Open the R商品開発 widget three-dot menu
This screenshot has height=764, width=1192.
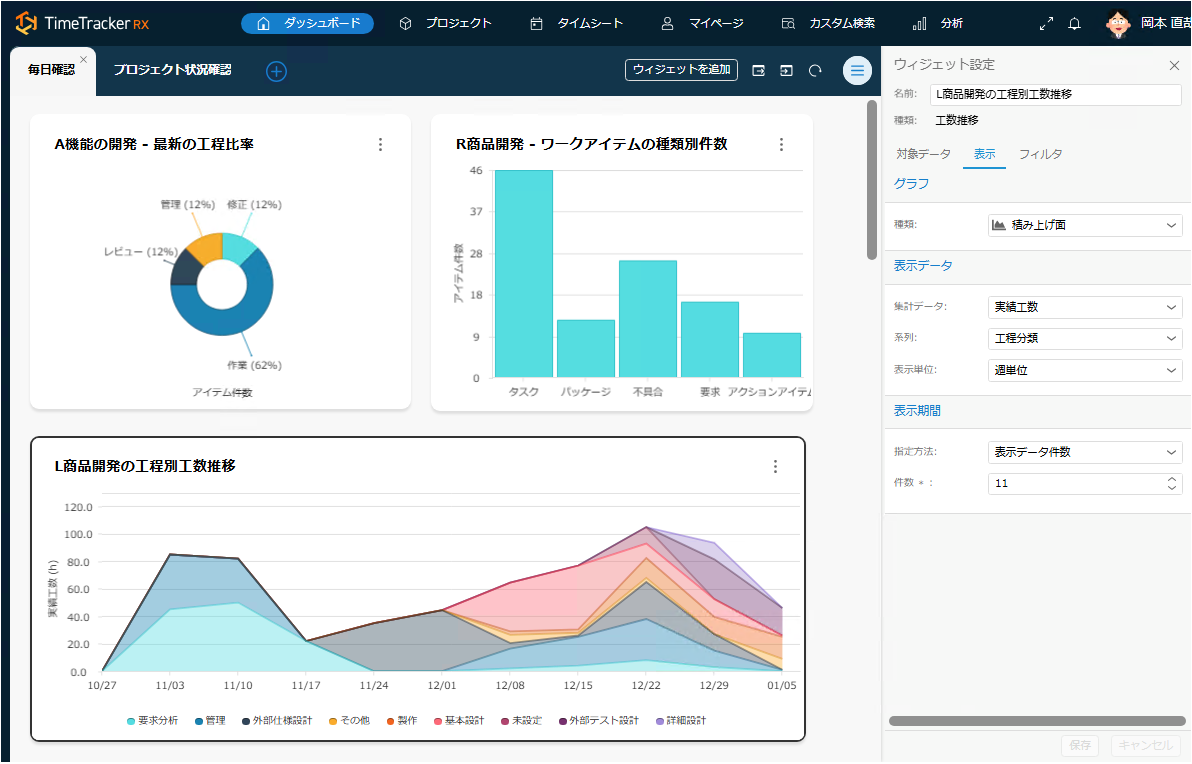coord(781,144)
